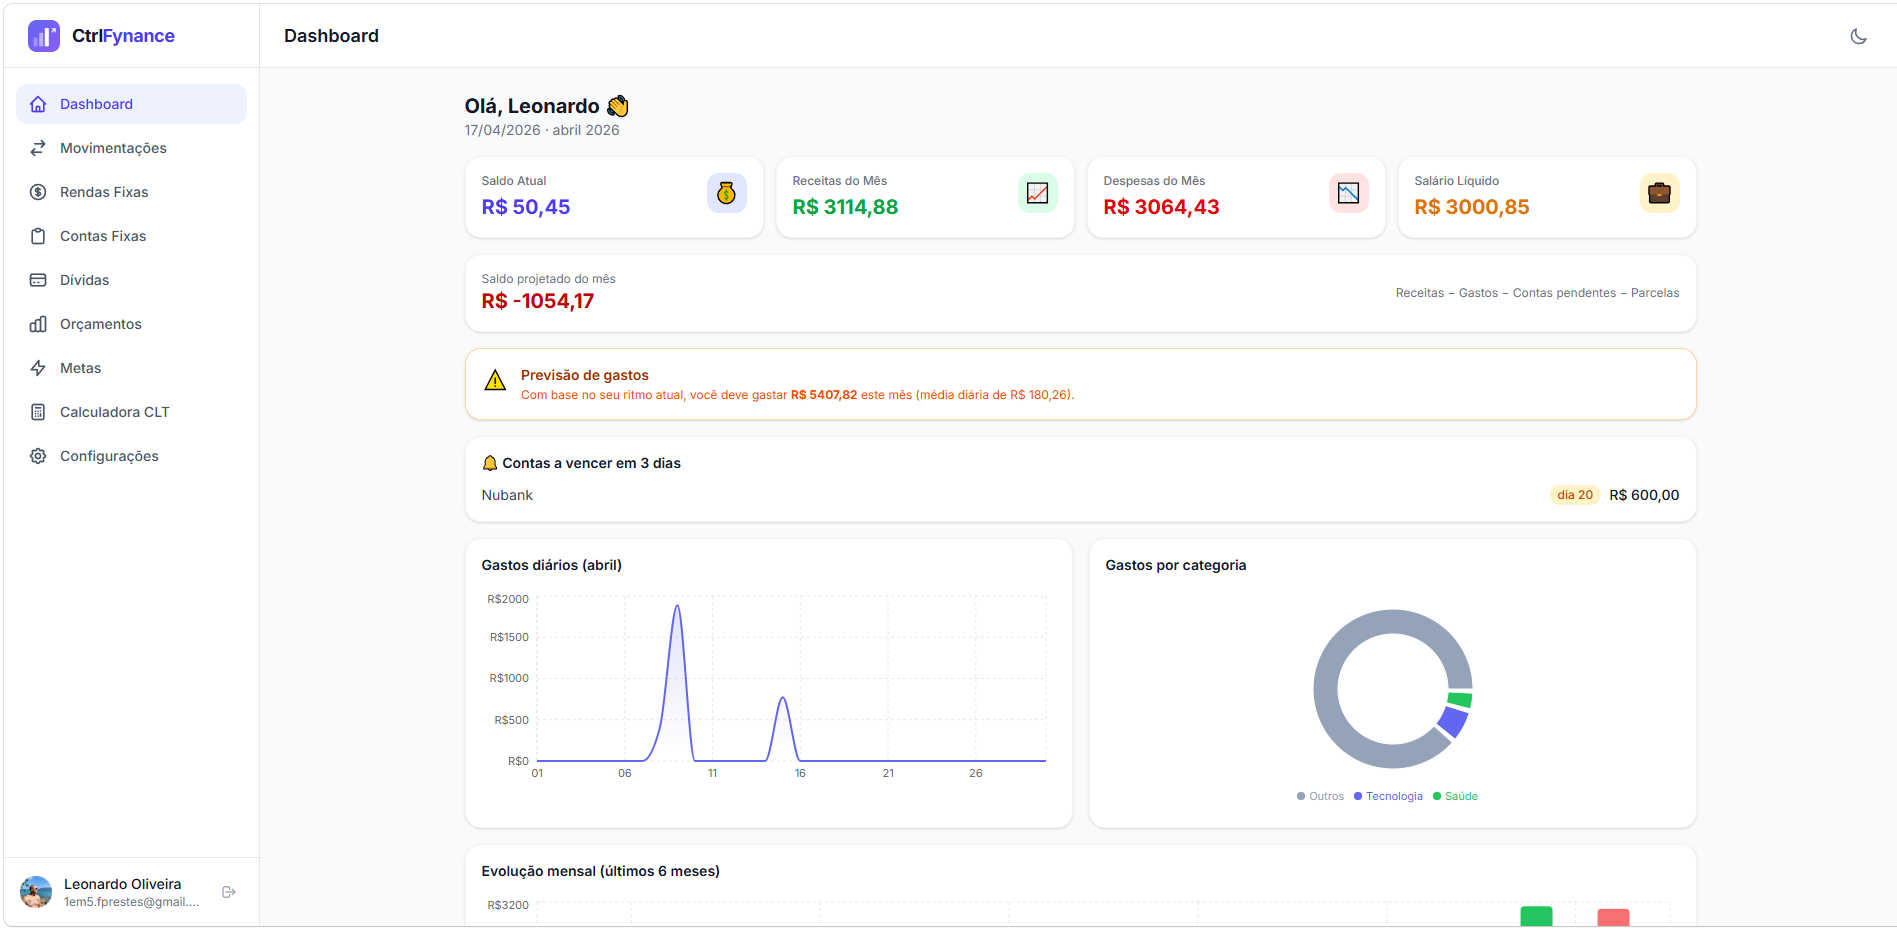
Task: Toggle dark mode with the moon icon
Action: pos(1858,36)
